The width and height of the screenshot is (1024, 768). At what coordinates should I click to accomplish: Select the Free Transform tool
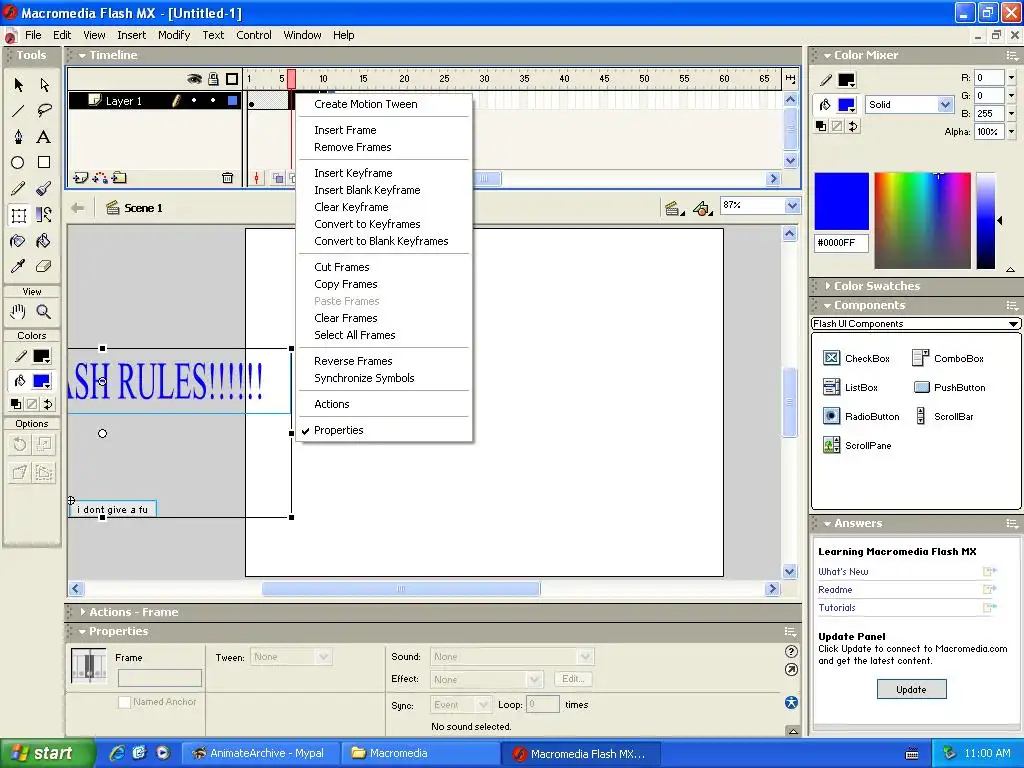click(x=18, y=215)
